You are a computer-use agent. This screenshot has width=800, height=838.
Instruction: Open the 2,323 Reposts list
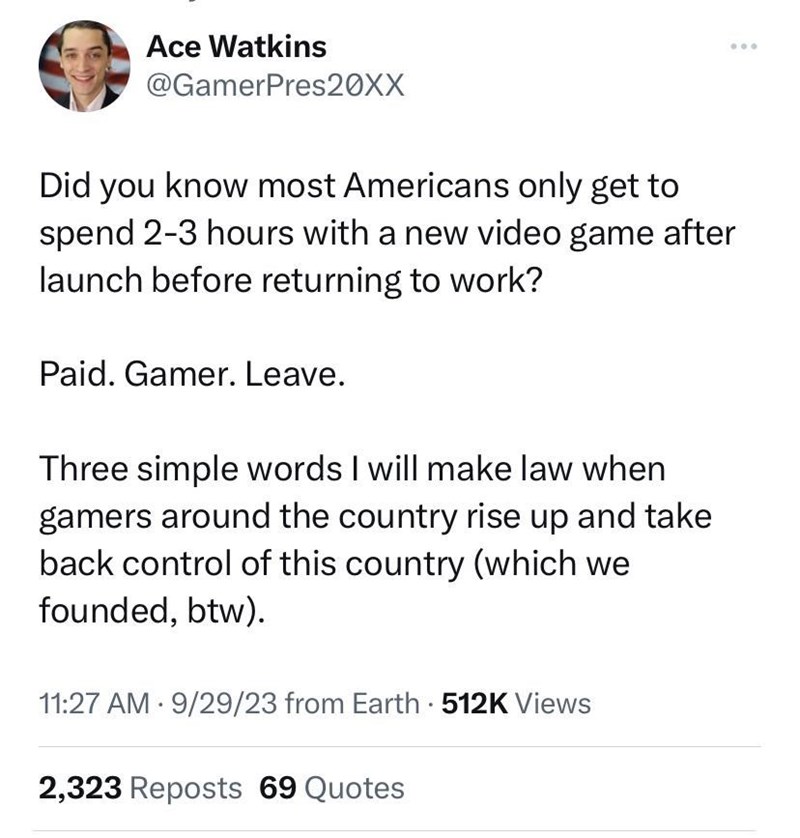[140, 788]
